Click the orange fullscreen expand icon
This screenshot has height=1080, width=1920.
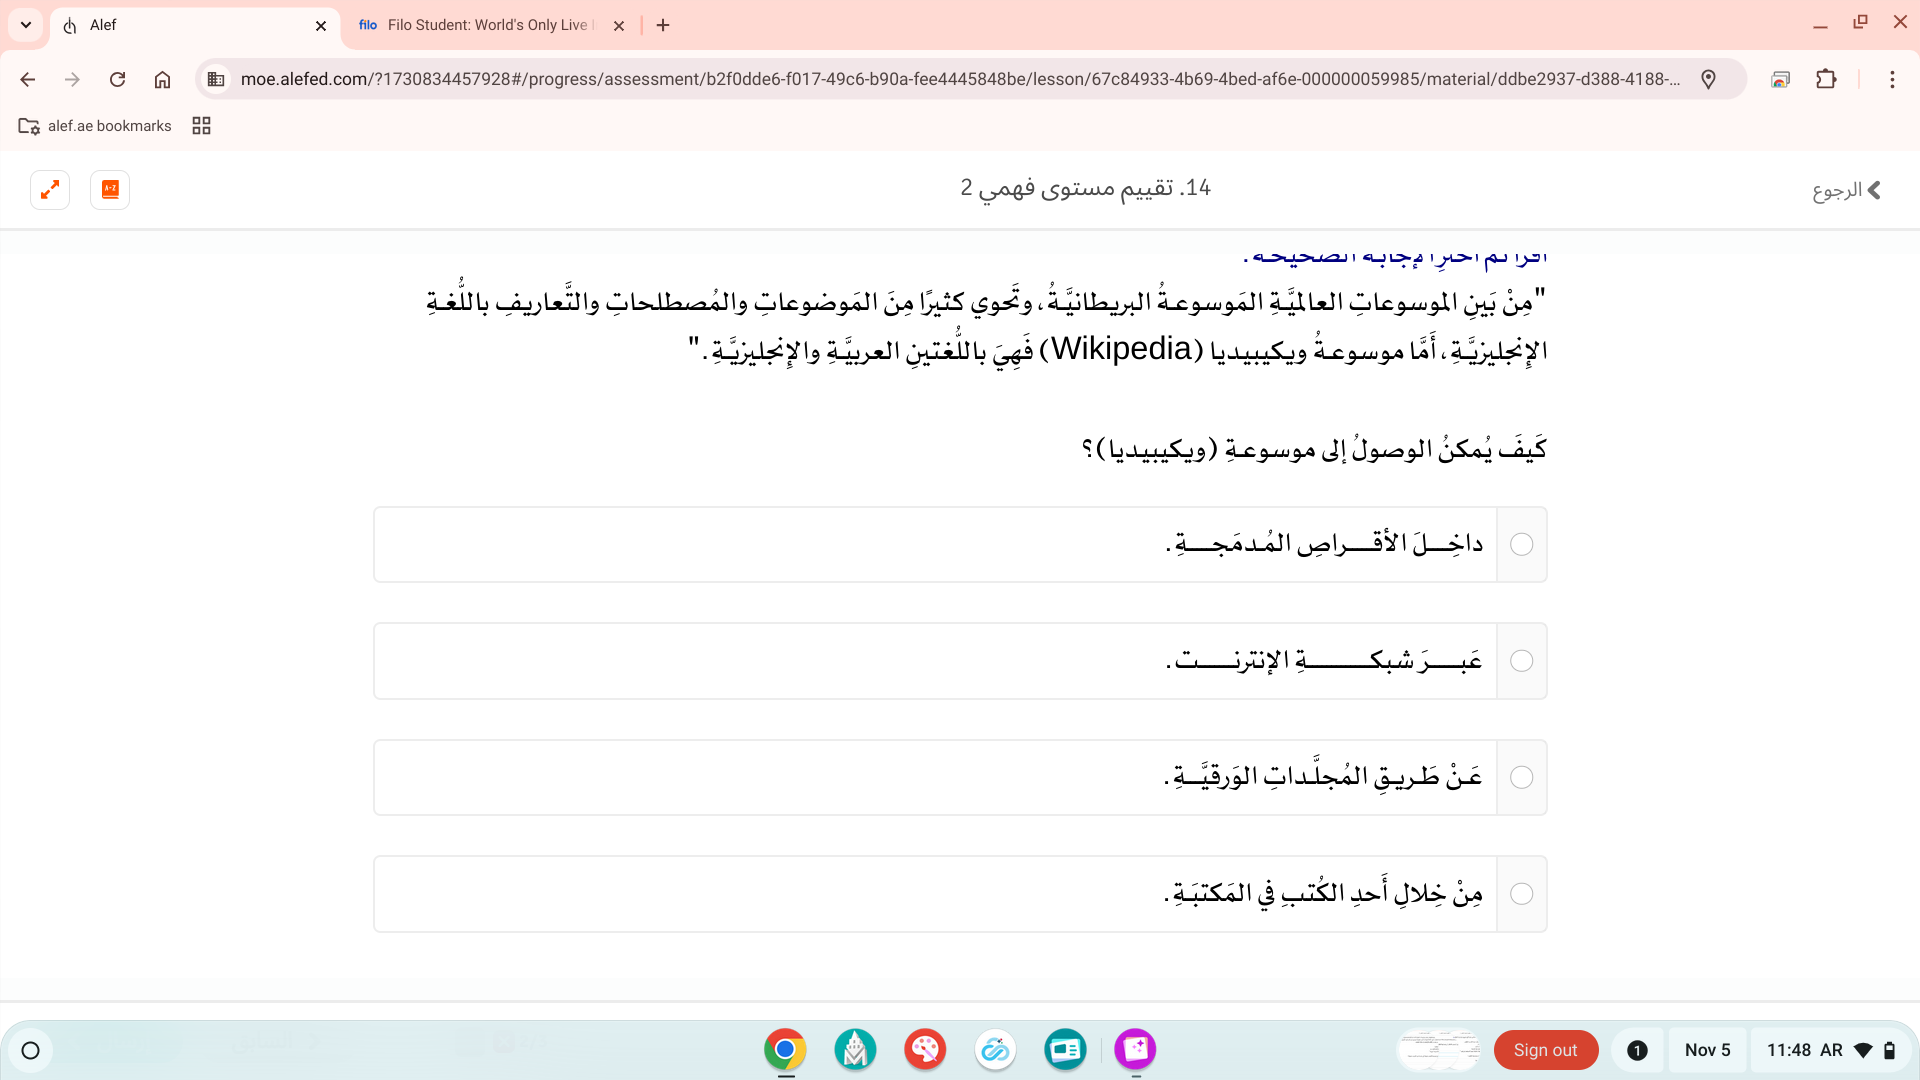[50, 190]
